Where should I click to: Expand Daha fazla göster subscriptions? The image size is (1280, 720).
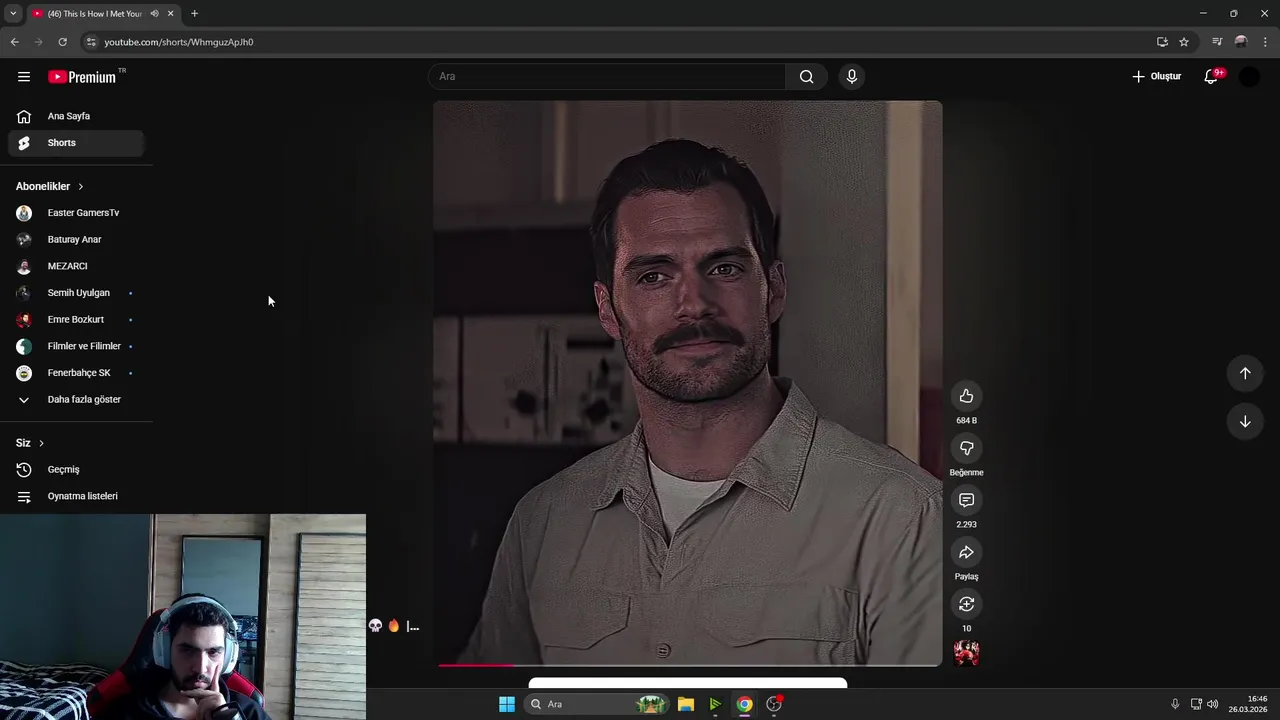point(76,400)
